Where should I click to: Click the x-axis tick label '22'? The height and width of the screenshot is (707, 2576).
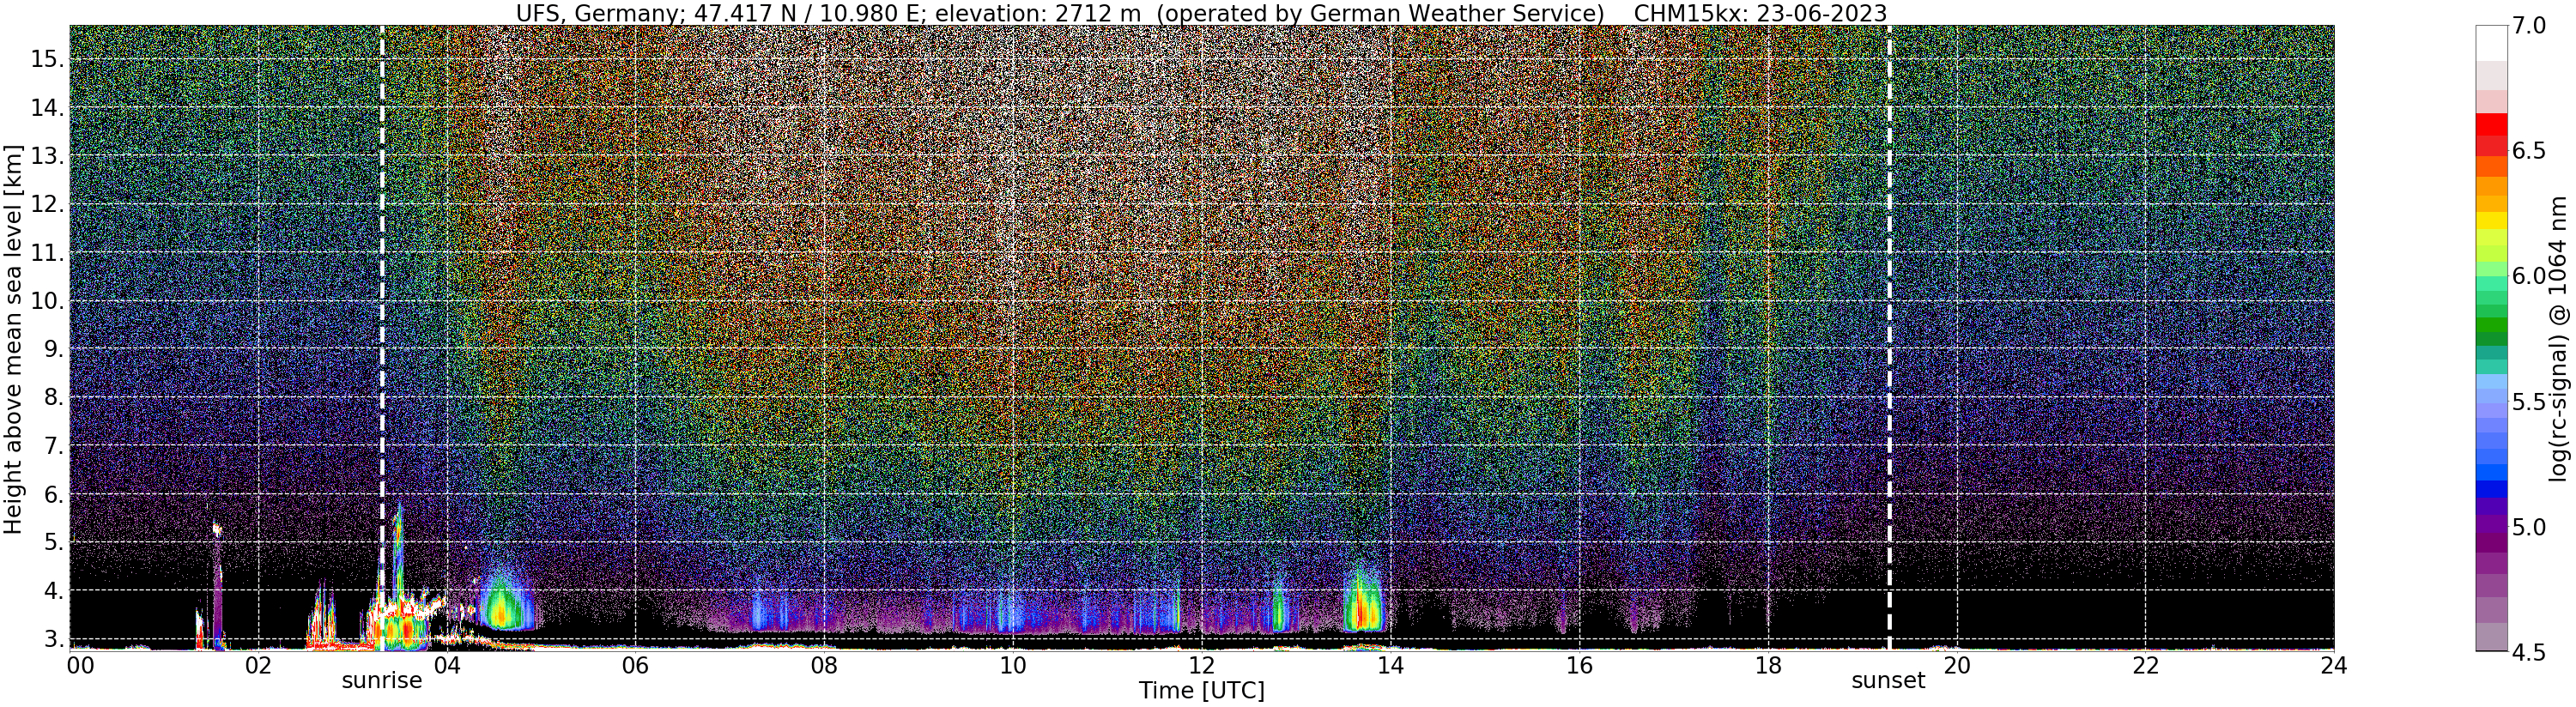(2145, 665)
